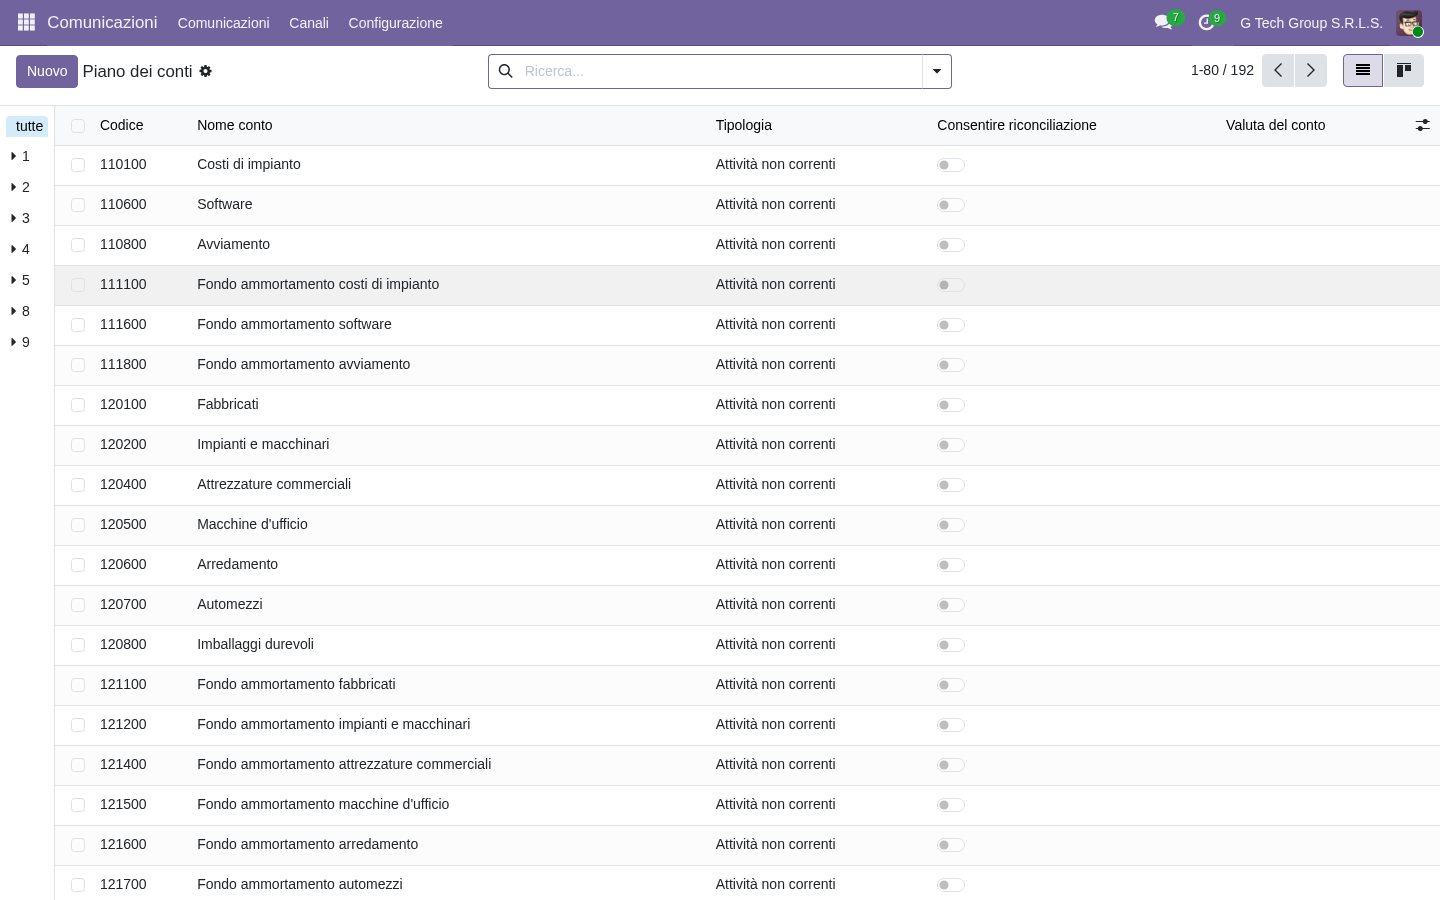Click the G Tech Group S.R.L.S. company switcher

(1311, 23)
